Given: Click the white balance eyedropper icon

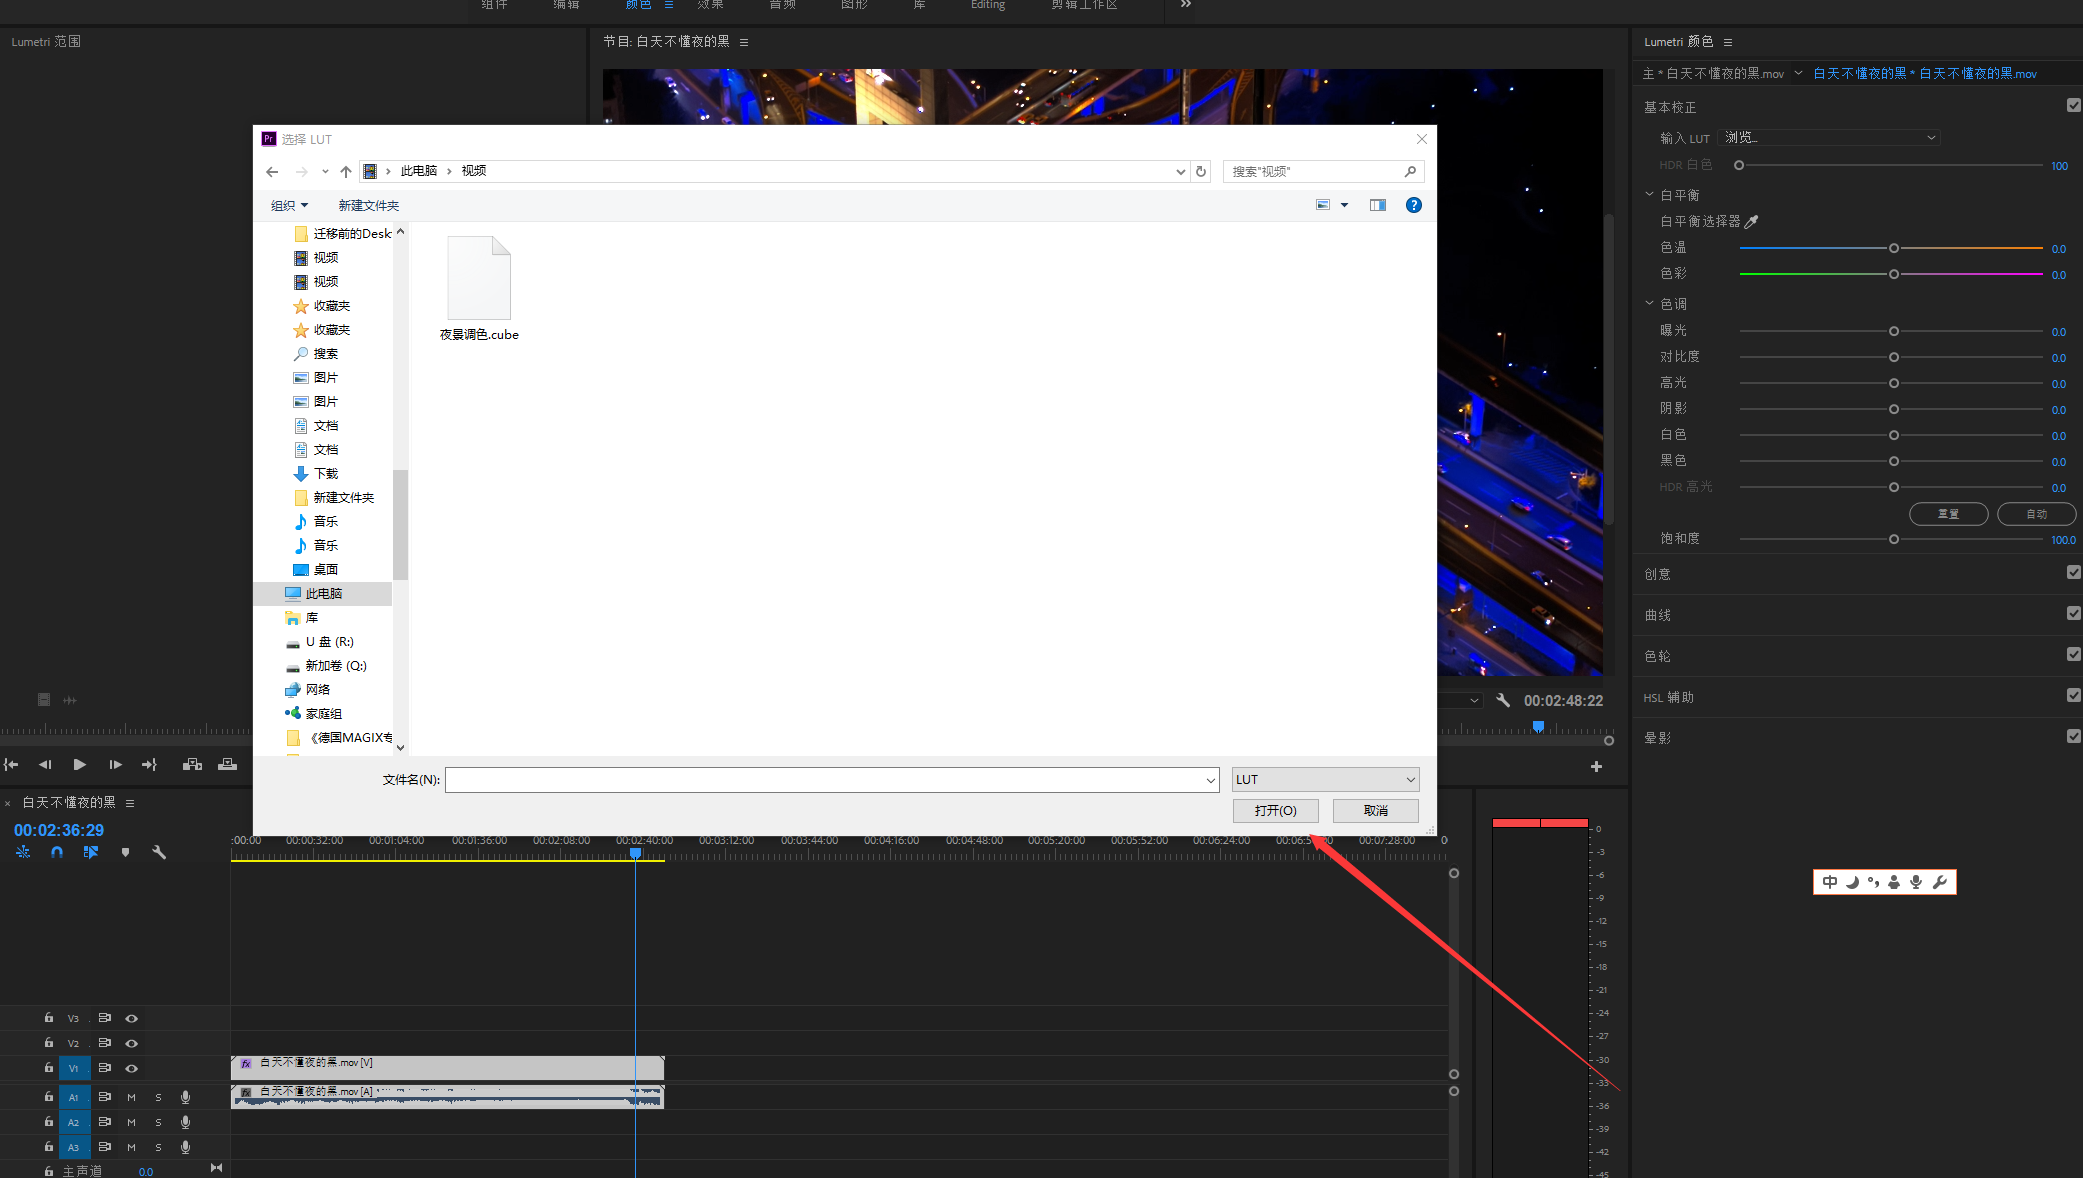Looking at the screenshot, I should click(1751, 222).
